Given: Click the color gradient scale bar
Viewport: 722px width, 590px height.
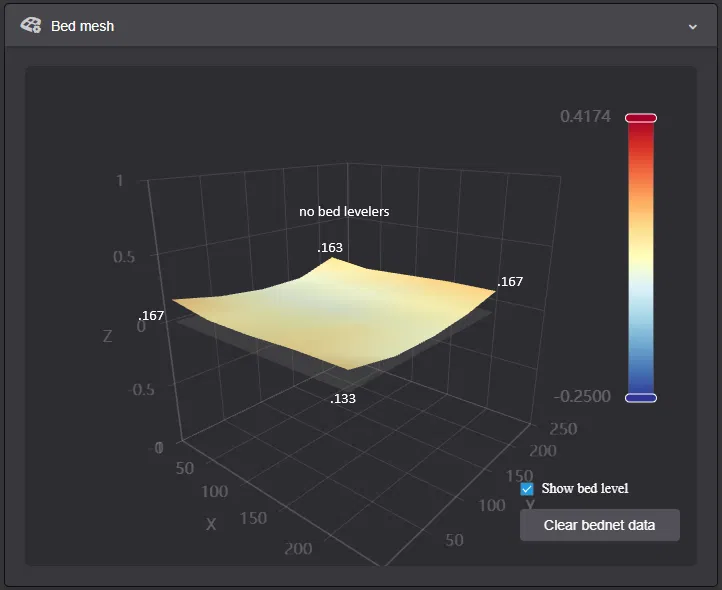Looking at the screenshot, I should 640,258.
